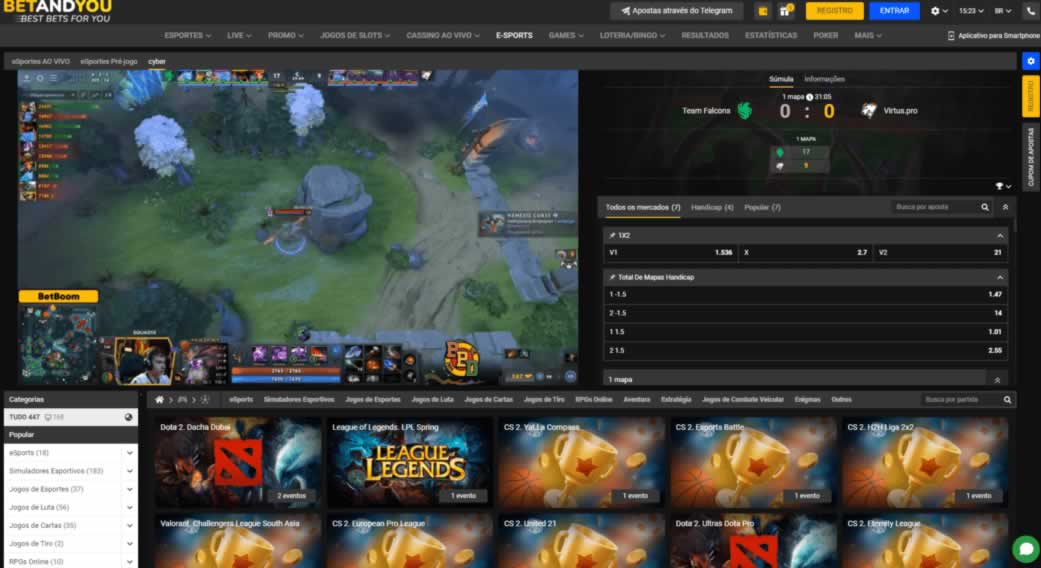Screen dimensions: 1041x568
Task: Click the home icon in the games breadcrumb
Action: 159,399
